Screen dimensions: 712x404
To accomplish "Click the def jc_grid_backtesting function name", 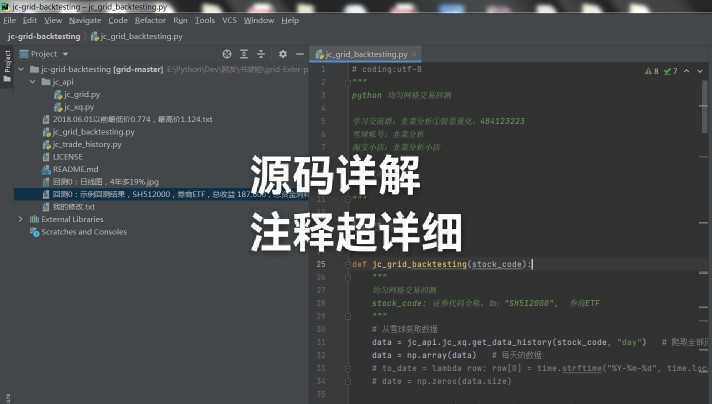I will pyautogui.click(x=420, y=264).
